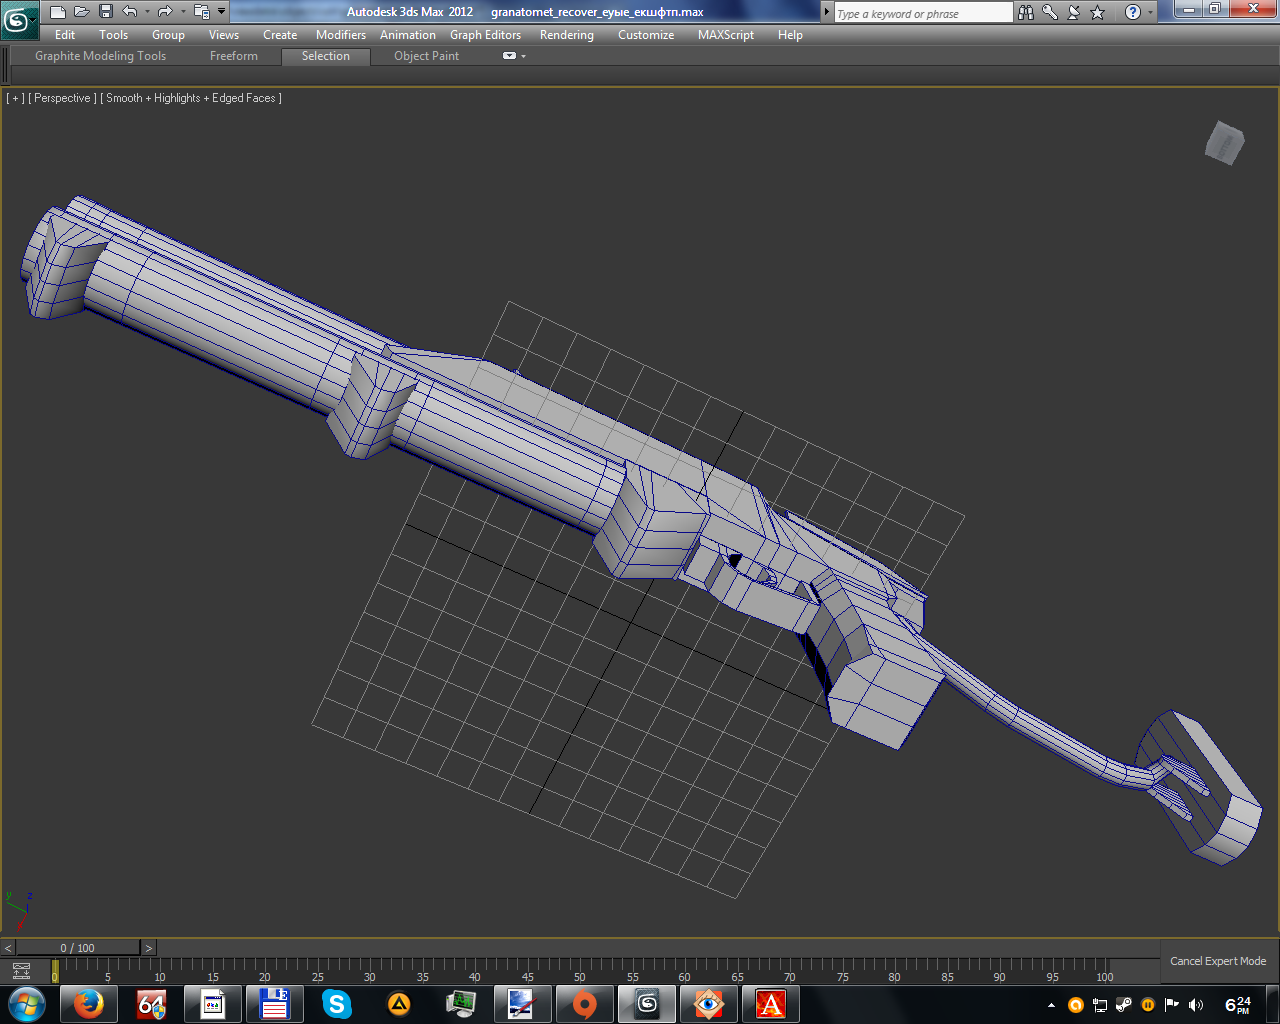The image size is (1280, 1024).
Task: Expand the Quick Access Toolbar customize dropdown
Action: click(x=221, y=12)
